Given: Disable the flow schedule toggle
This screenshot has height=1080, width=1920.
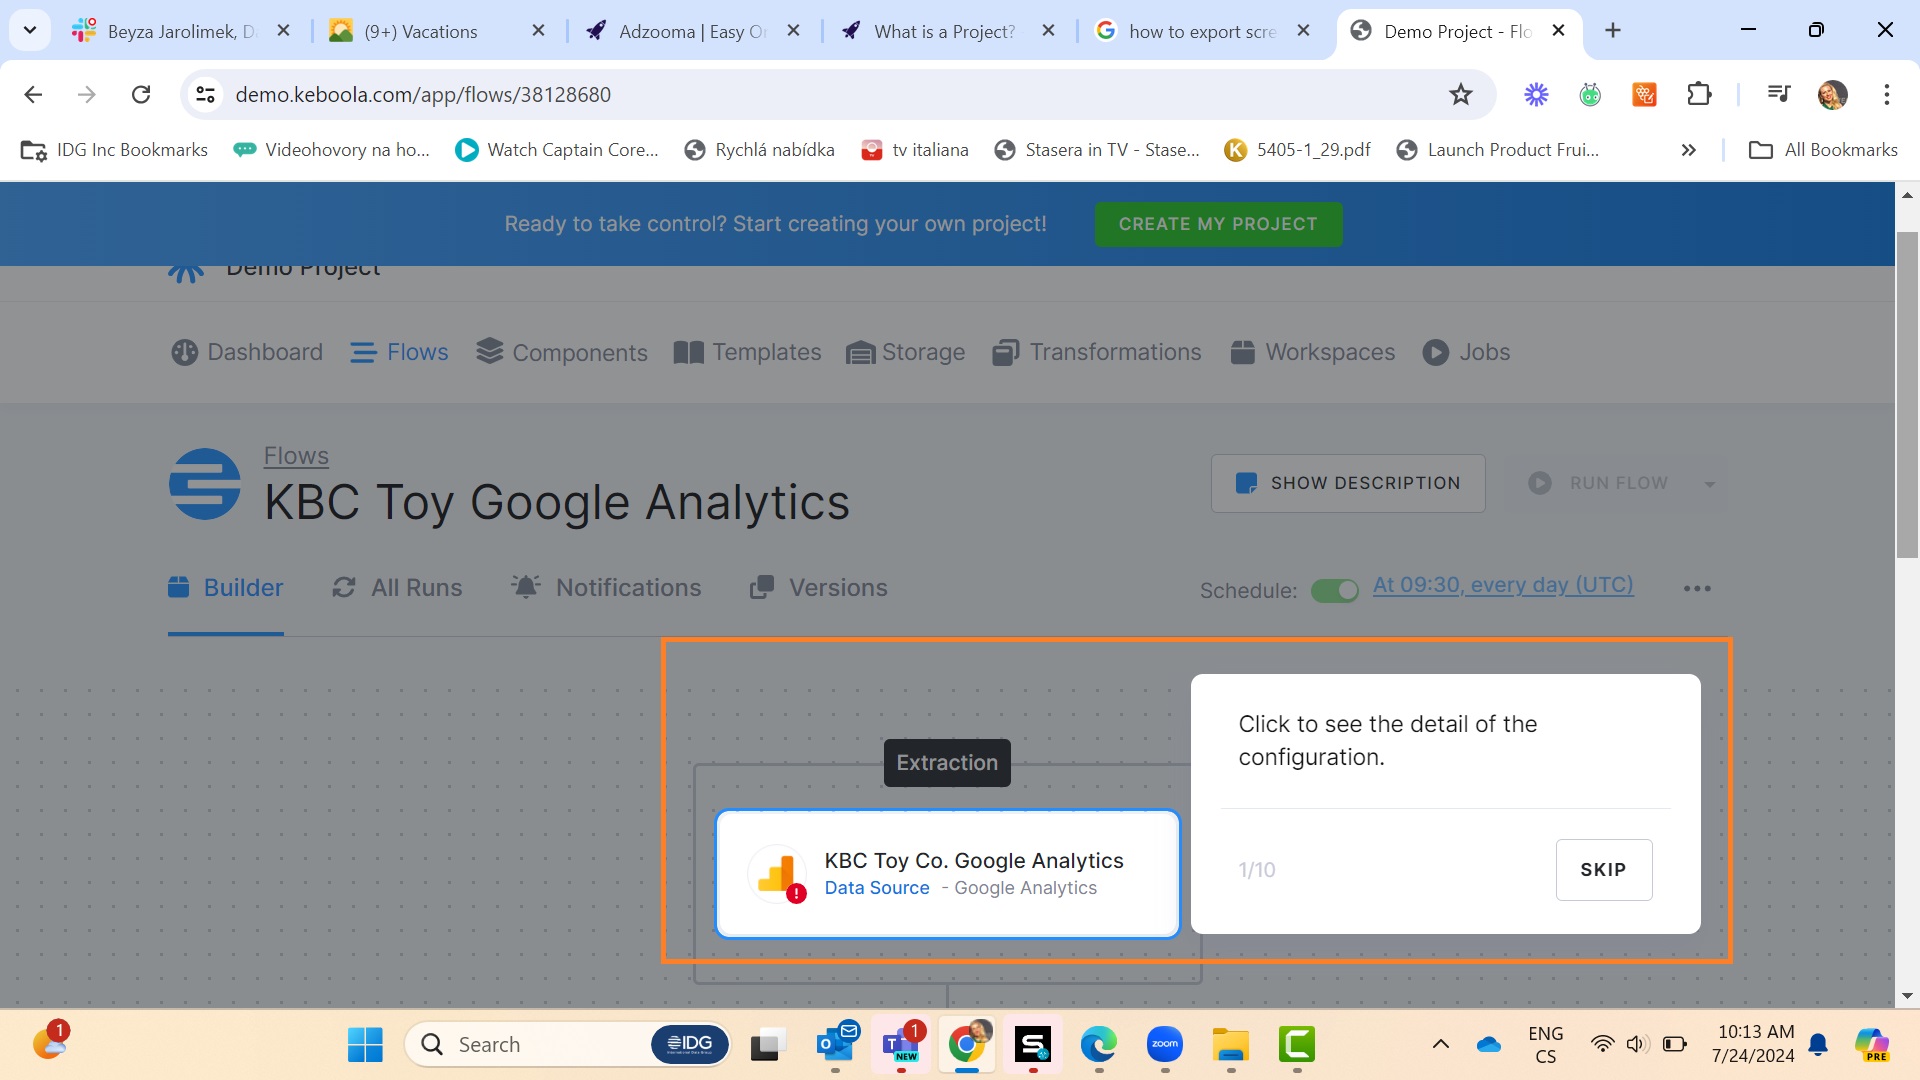Looking at the screenshot, I should click(1334, 590).
